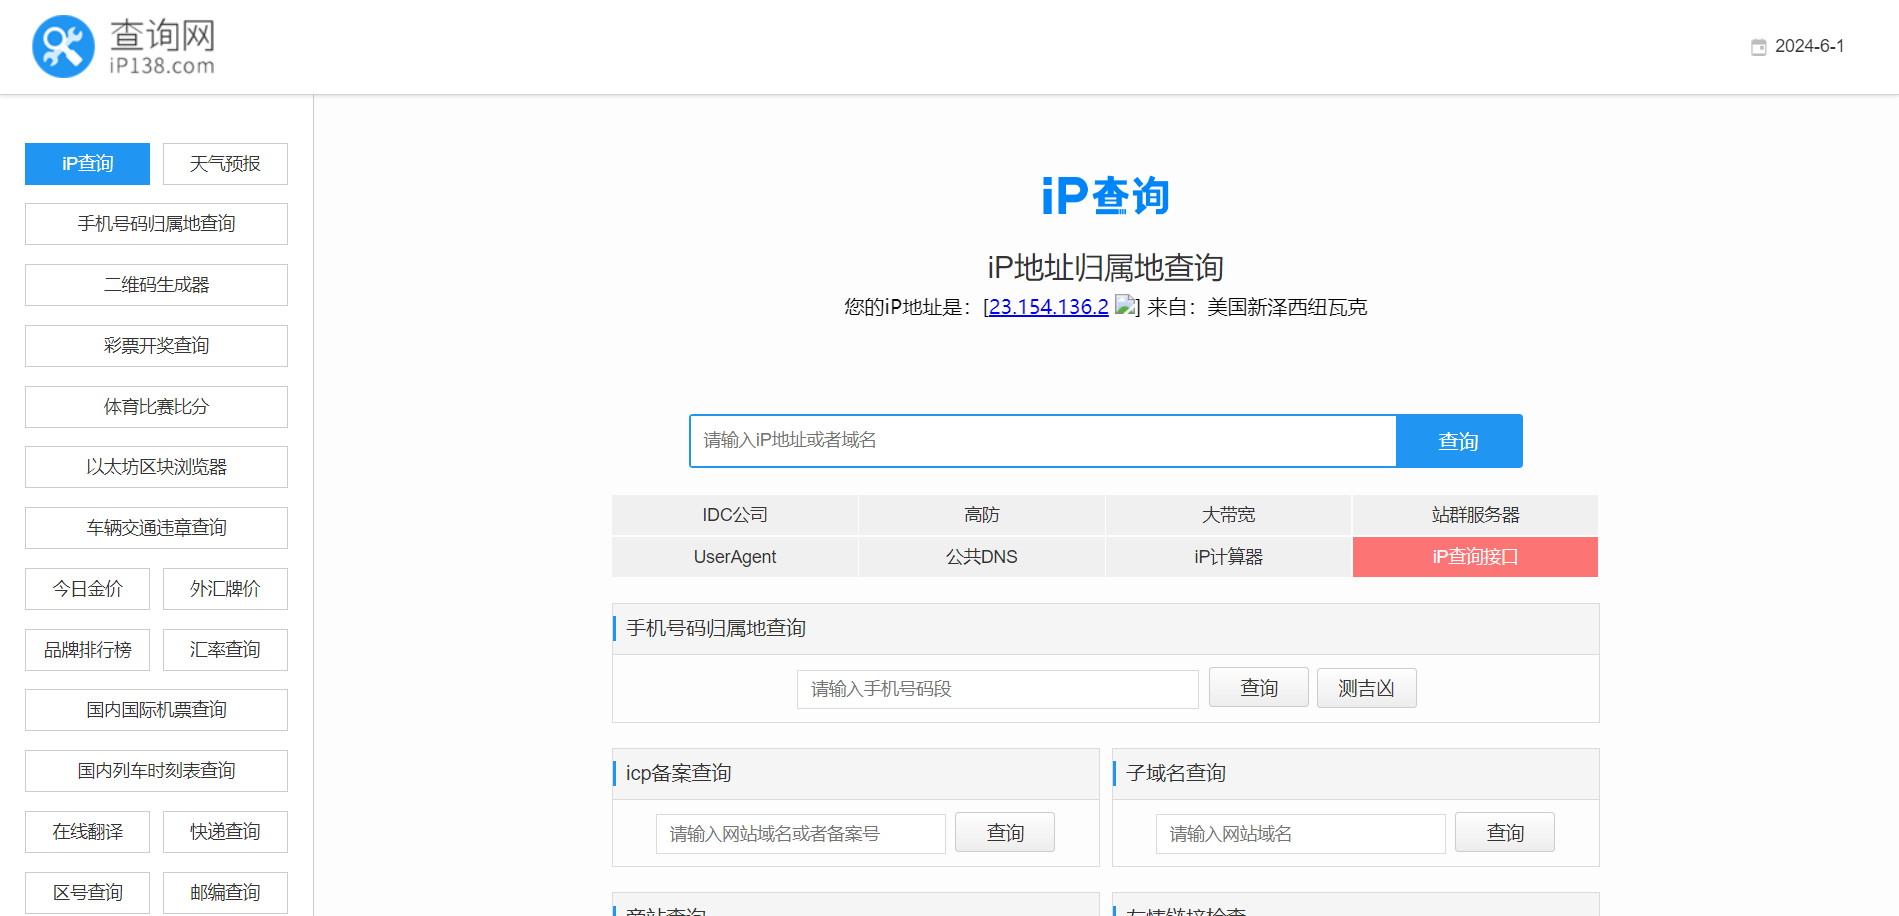Image resolution: width=1899 pixels, height=916 pixels.
Task: Open 区号查询 in the sidebar
Action: tap(87, 893)
